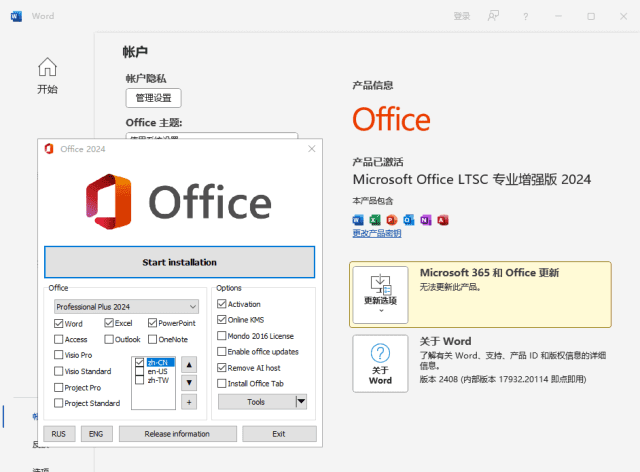The width and height of the screenshot is (640, 472).
Task: Open the 更新选项 update options dropdown
Action: [380, 295]
